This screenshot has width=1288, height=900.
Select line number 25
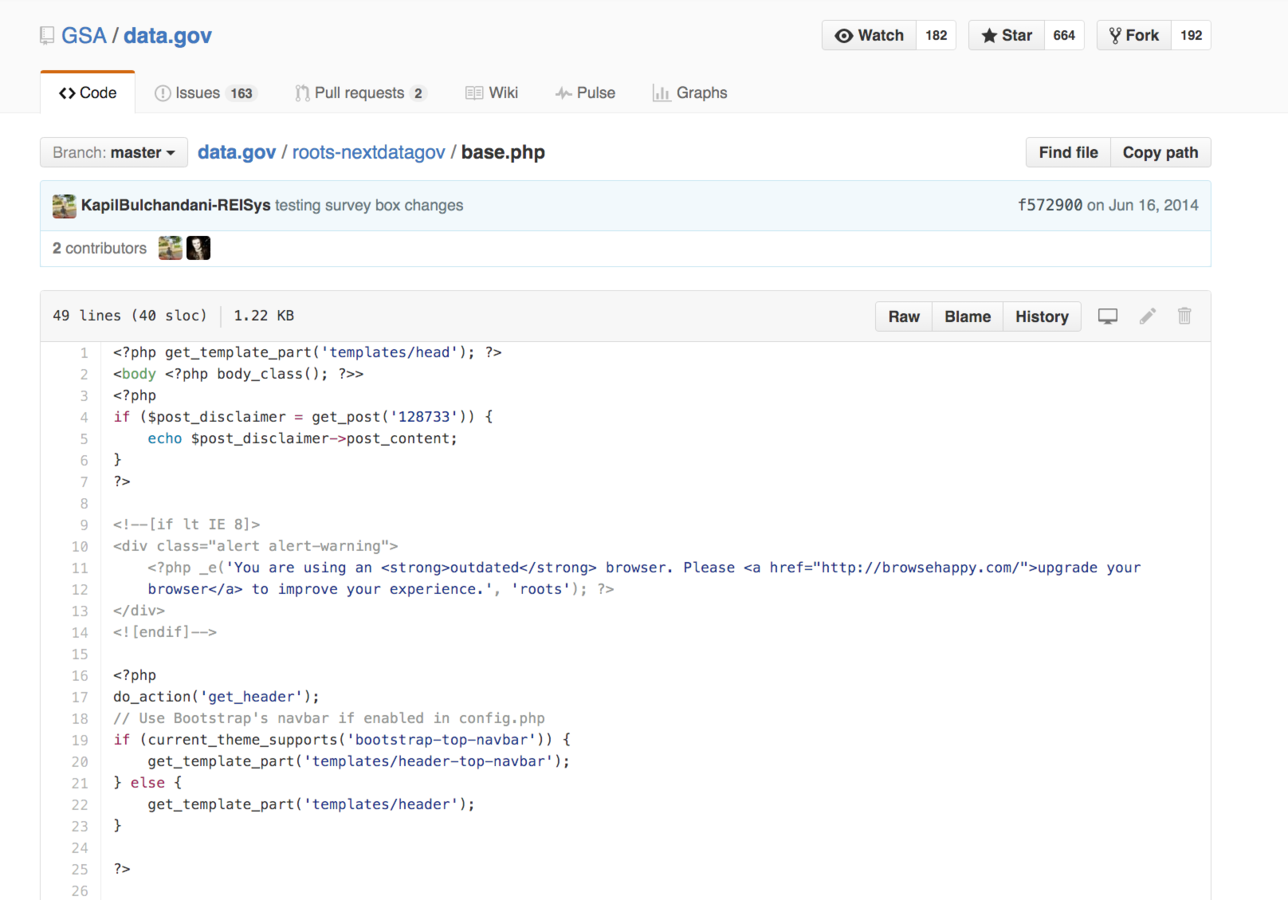[80, 868]
